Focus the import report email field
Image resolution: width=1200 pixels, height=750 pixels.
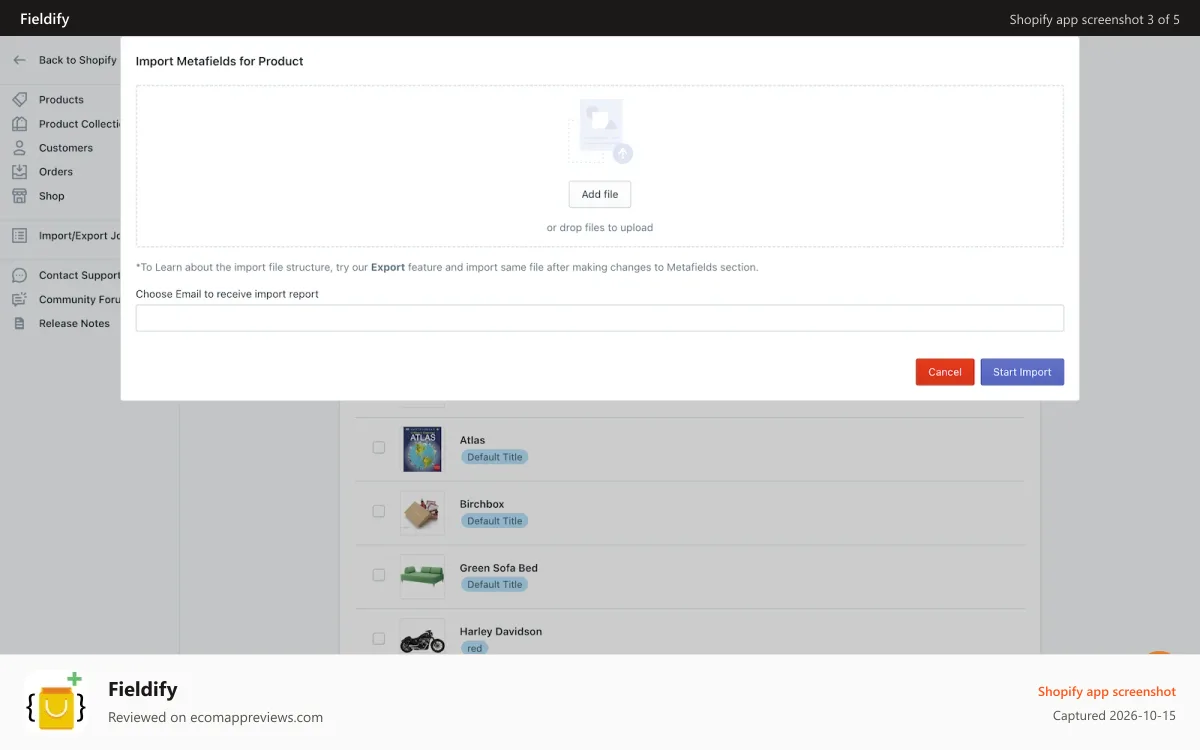[x=600, y=318]
